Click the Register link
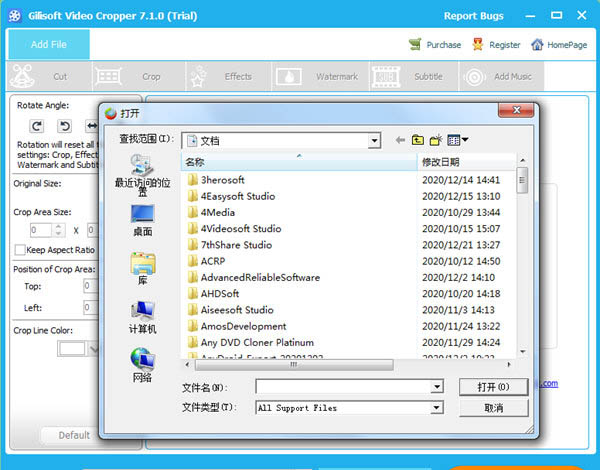The height and width of the screenshot is (470, 600). point(504,45)
